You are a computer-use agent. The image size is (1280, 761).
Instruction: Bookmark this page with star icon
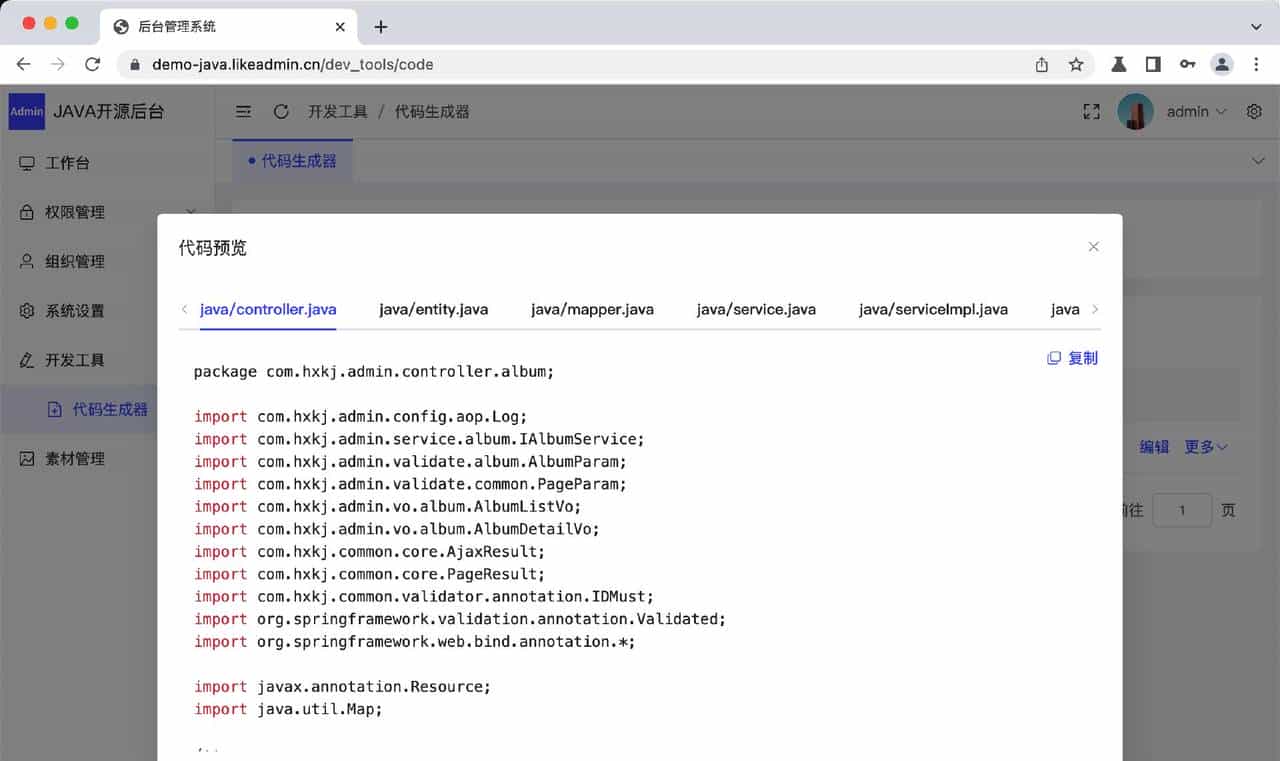pyautogui.click(x=1076, y=64)
